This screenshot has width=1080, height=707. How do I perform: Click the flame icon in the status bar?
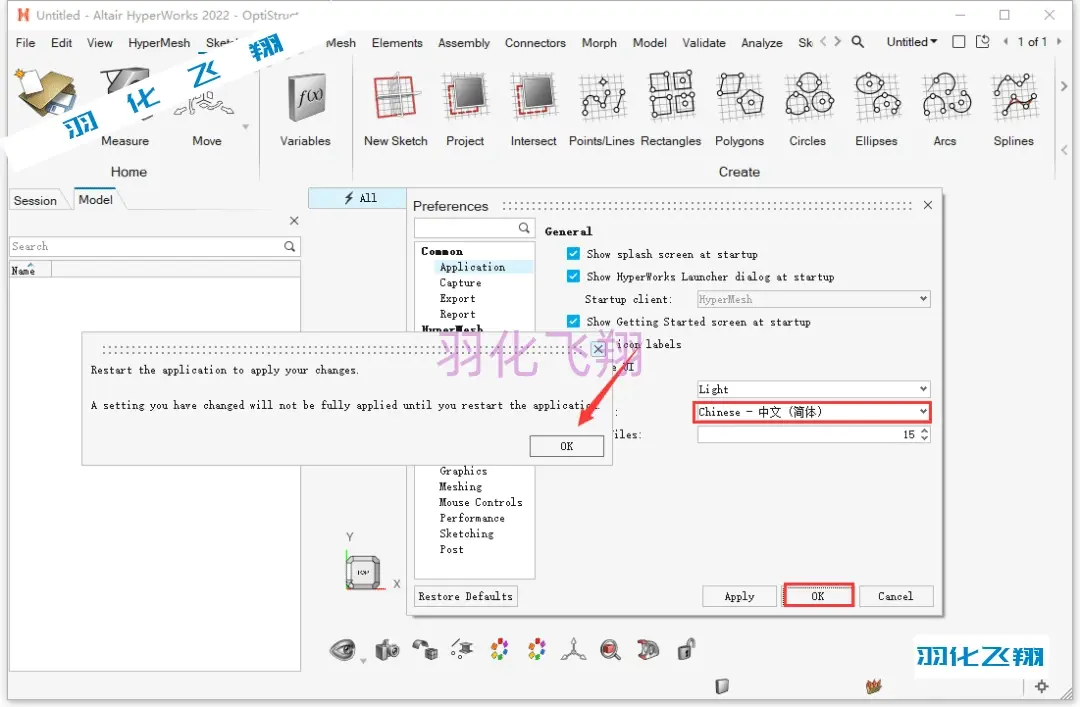[873, 686]
